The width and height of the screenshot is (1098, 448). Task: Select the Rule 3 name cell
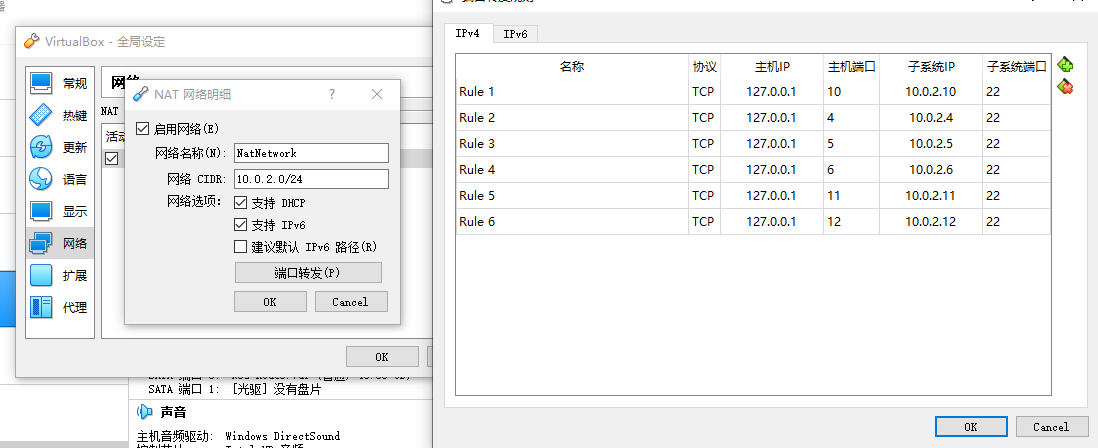572,144
